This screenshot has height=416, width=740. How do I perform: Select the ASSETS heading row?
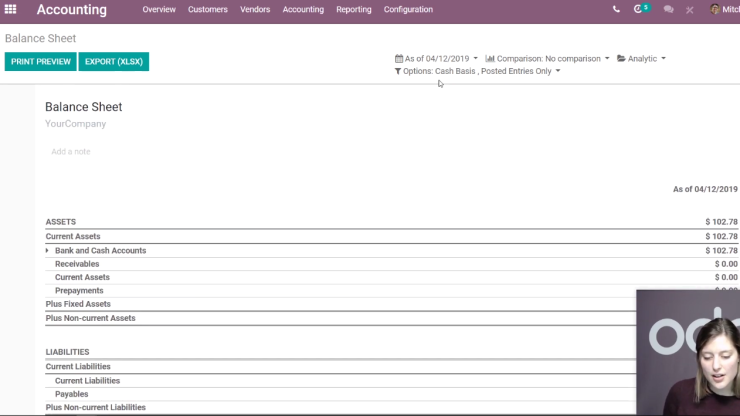[x=391, y=222]
